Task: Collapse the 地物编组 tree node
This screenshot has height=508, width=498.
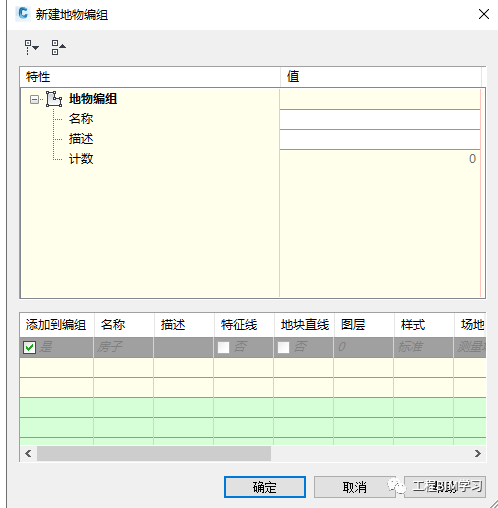Action: 34,99
